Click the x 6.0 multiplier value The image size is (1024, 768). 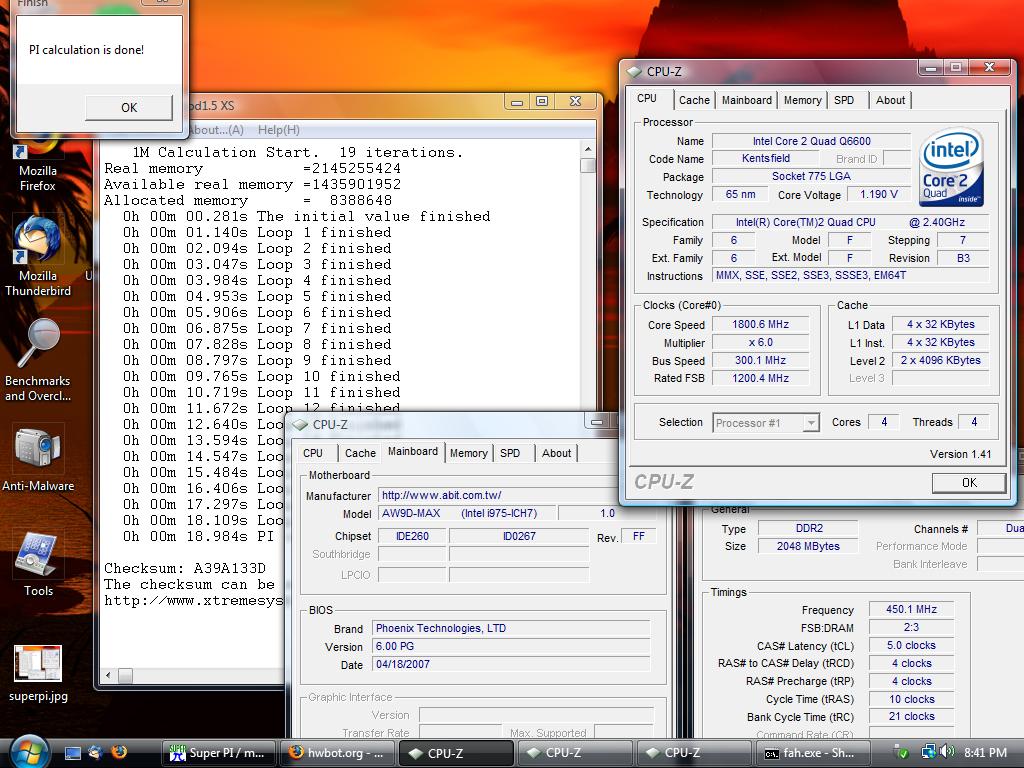[760, 343]
